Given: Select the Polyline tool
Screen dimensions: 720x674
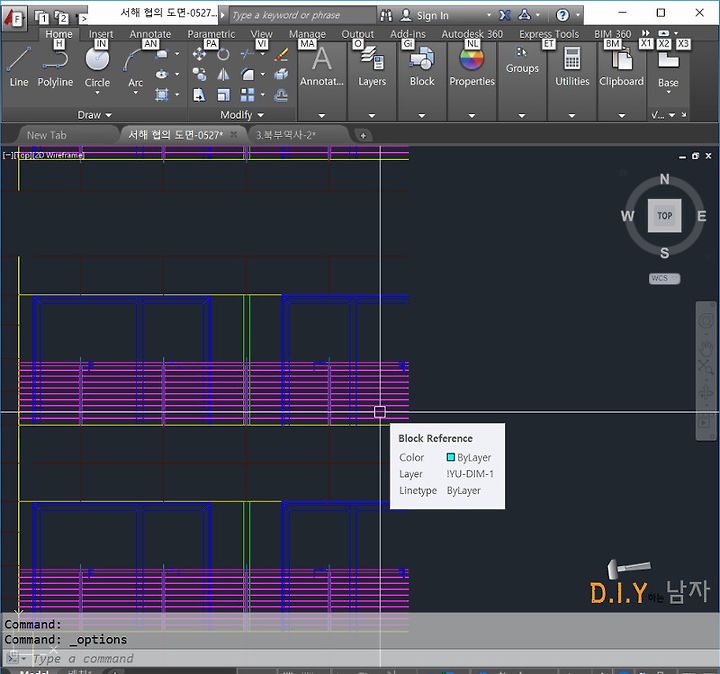Looking at the screenshot, I should 55,67.
